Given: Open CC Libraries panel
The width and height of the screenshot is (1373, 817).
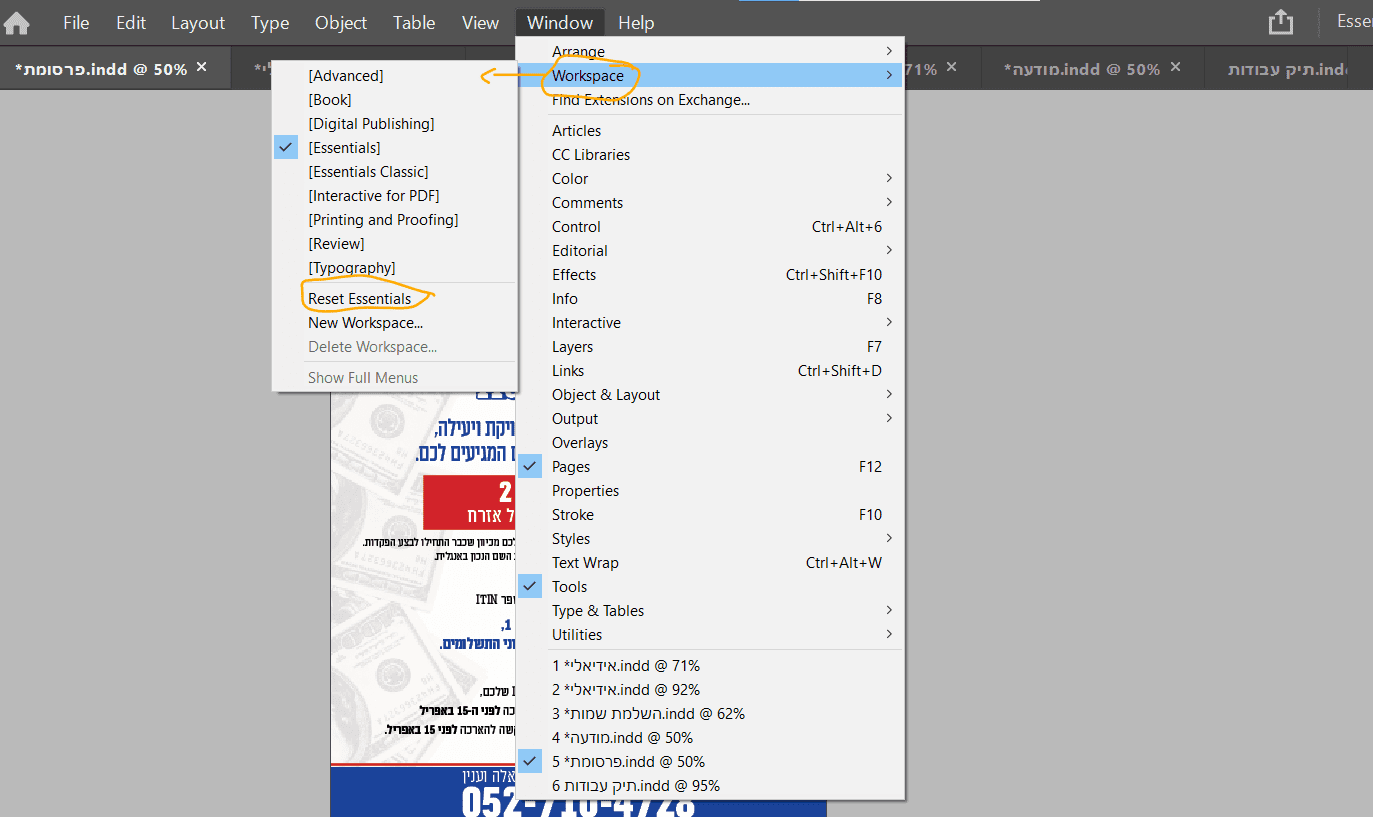Looking at the screenshot, I should click(710, 155).
